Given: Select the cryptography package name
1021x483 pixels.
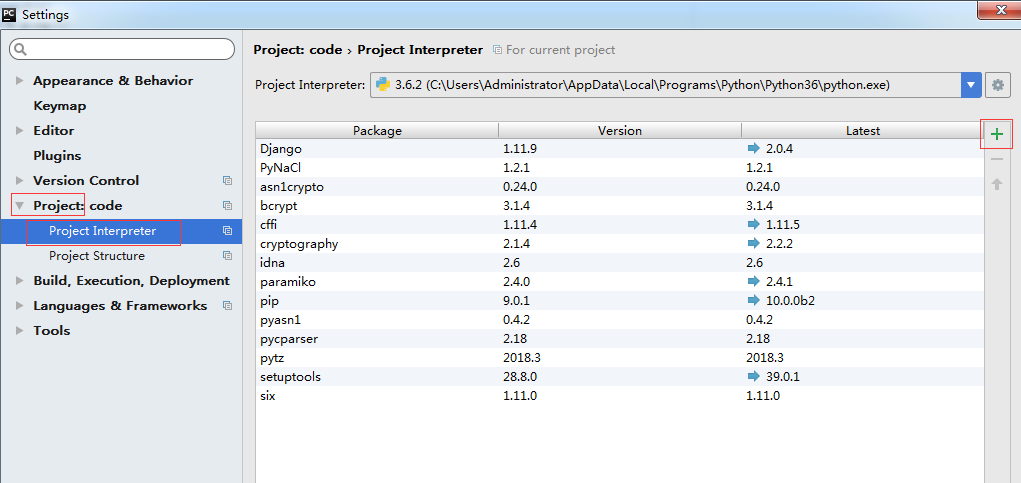Looking at the screenshot, I should click(299, 244).
